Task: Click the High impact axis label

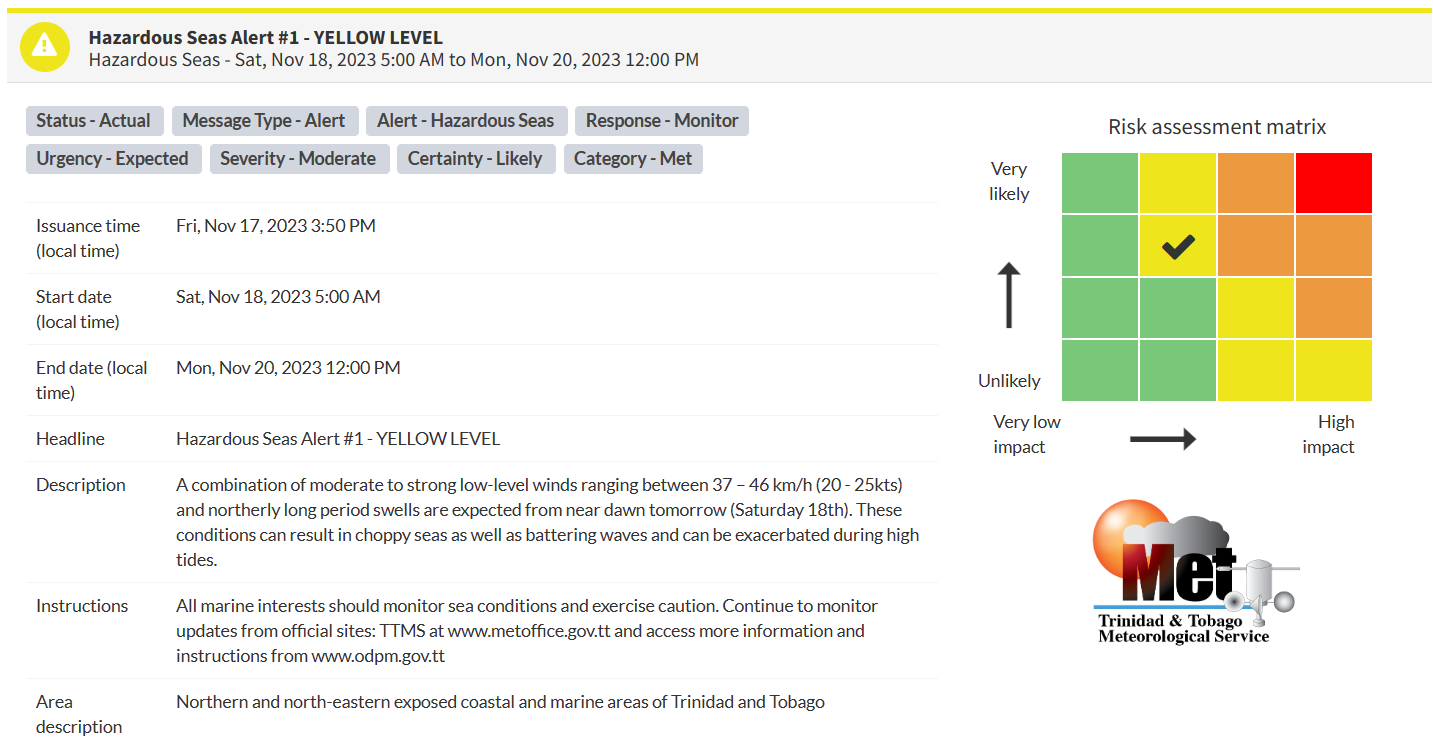Action: point(1328,434)
